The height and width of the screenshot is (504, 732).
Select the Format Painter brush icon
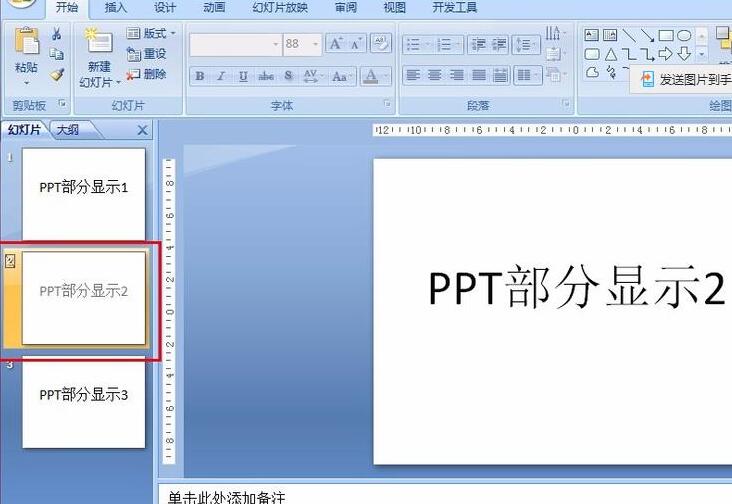[56, 75]
